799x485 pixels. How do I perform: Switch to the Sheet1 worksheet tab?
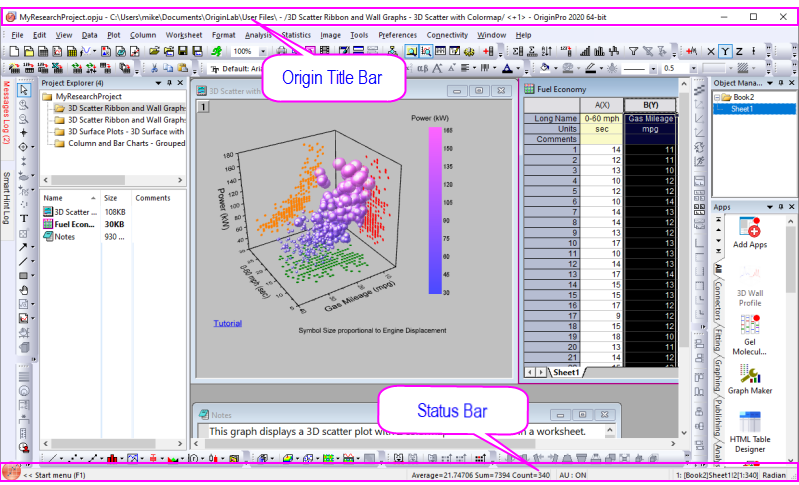click(x=566, y=371)
